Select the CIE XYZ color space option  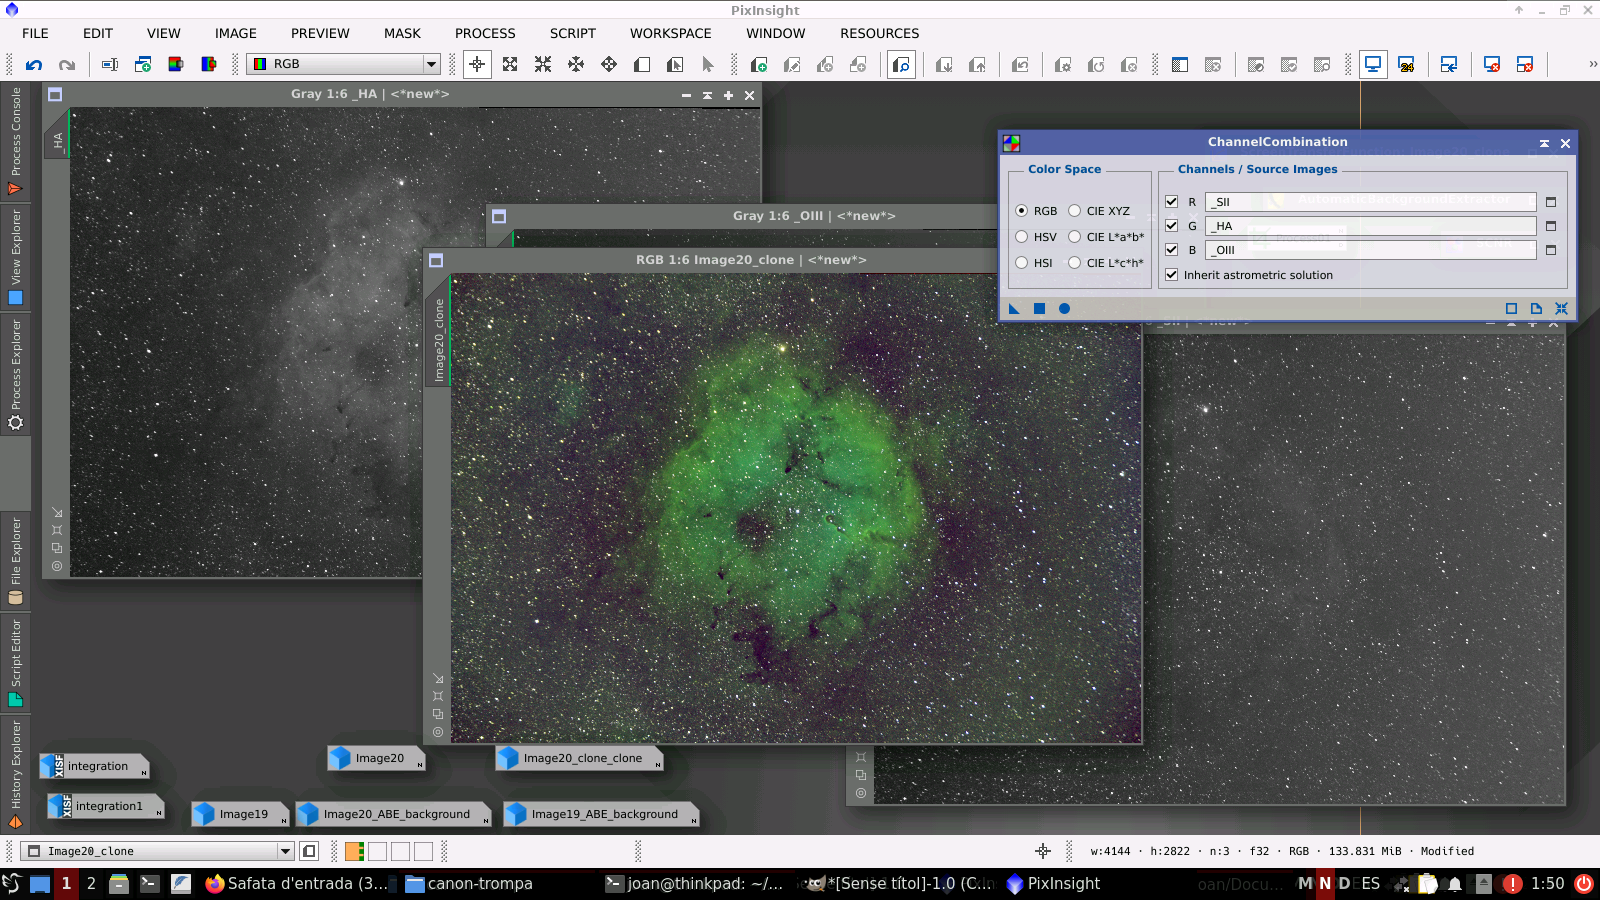pyautogui.click(x=1075, y=211)
